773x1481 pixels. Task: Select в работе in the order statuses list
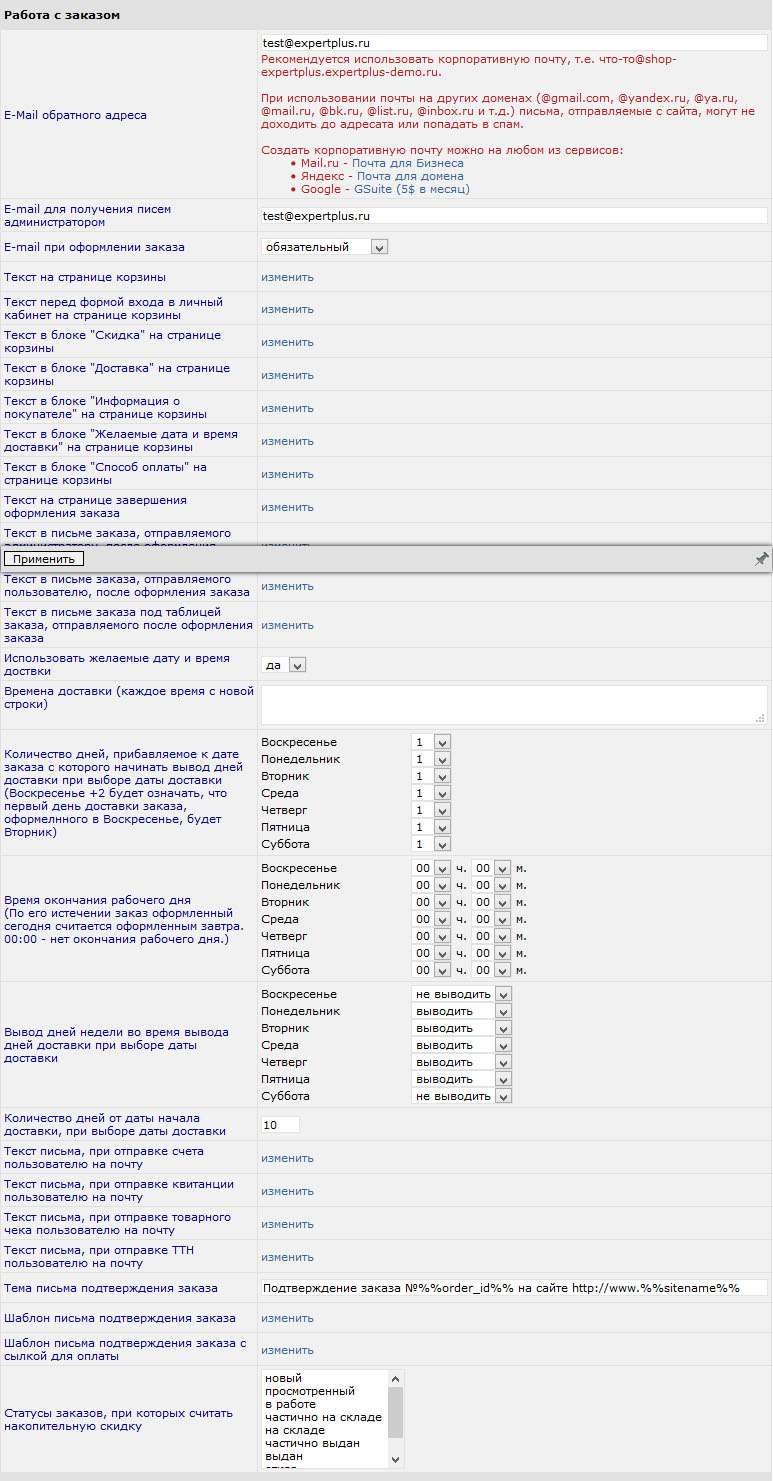(325, 1405)
